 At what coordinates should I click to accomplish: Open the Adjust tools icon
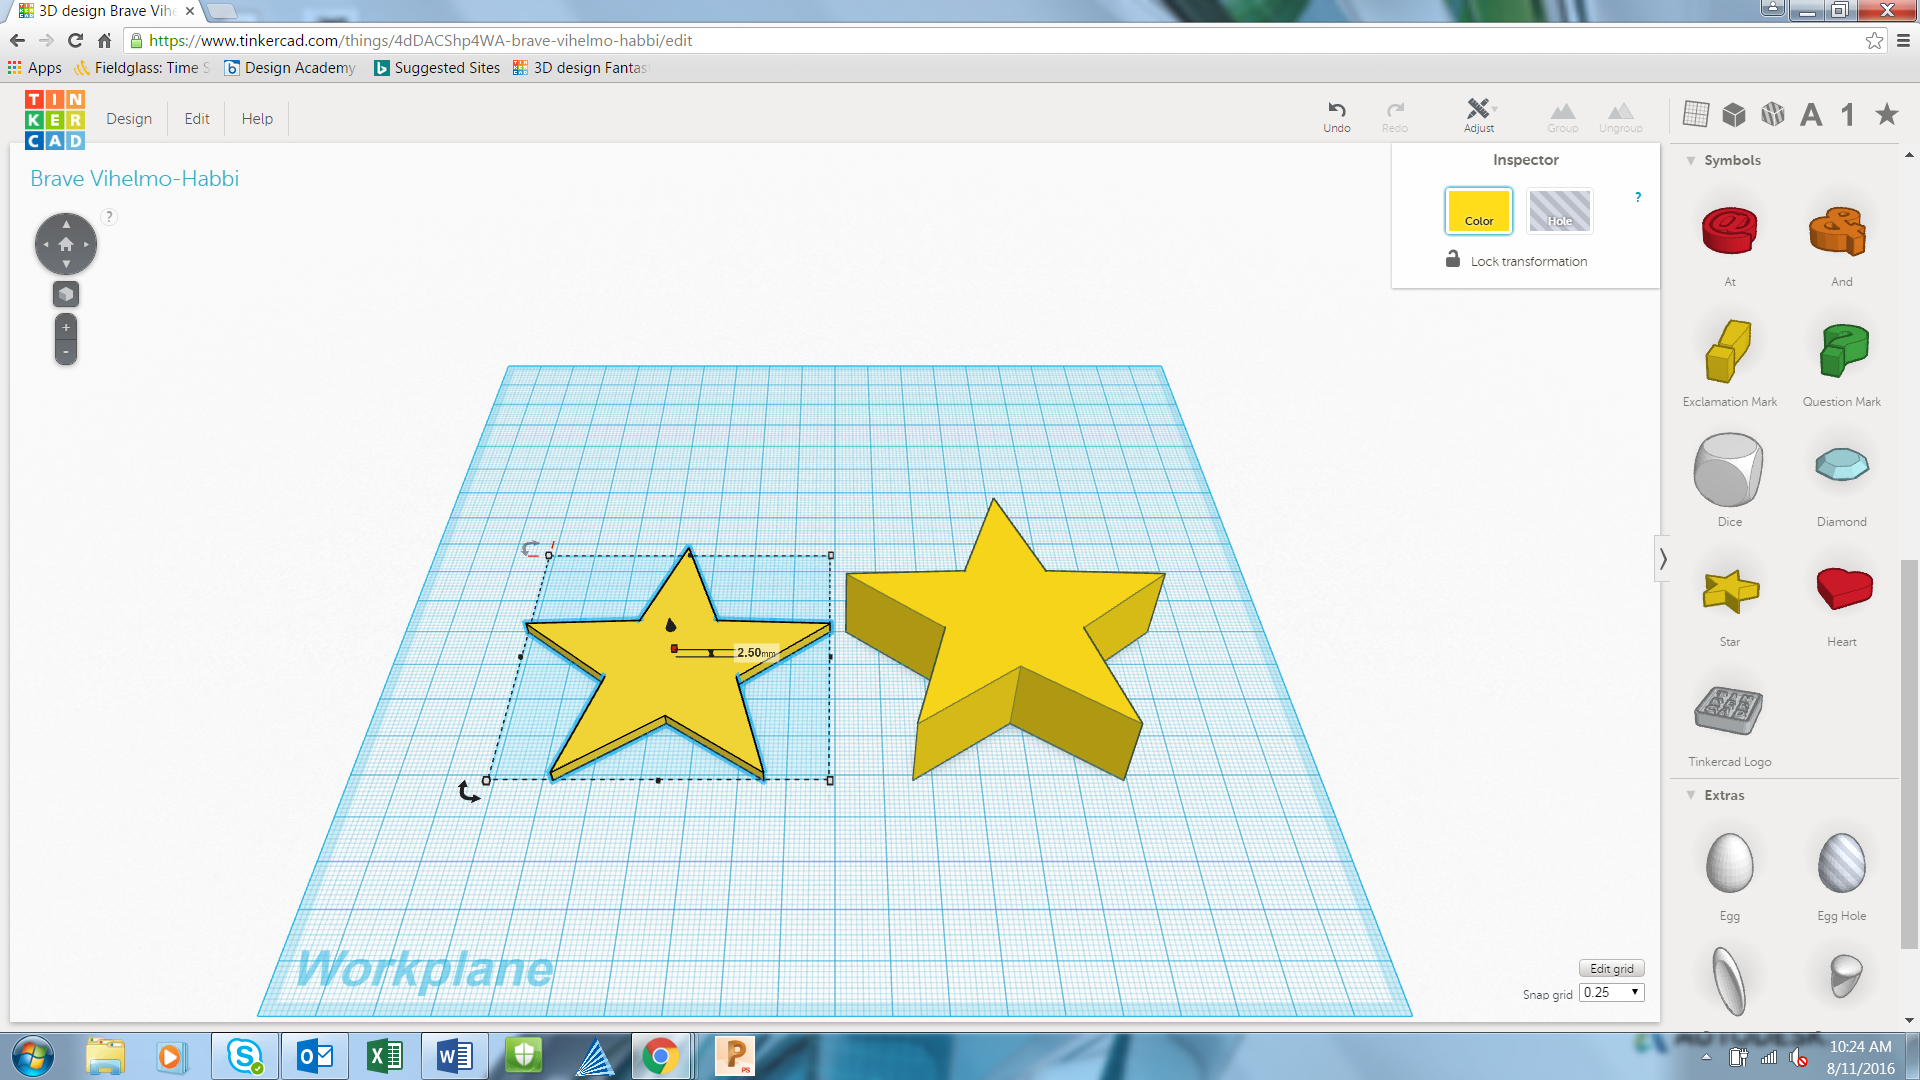click(1478, 109)
